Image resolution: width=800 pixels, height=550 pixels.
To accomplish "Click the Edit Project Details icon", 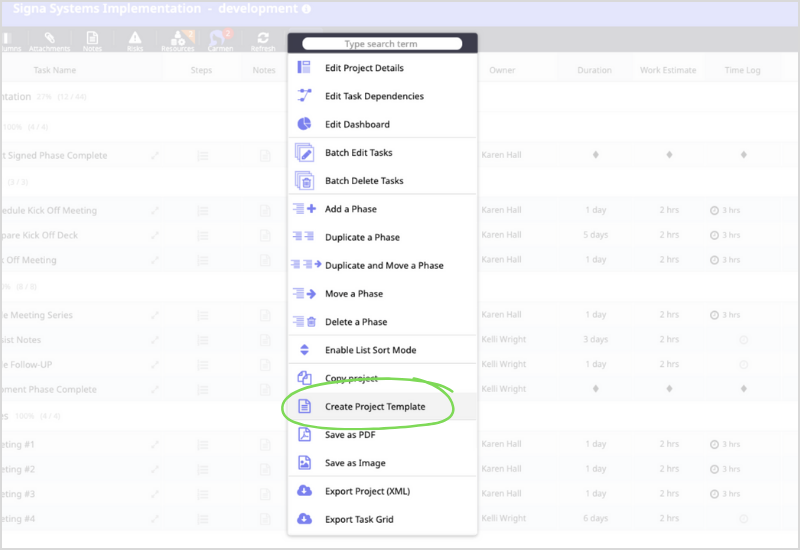I will pos(304,67).
